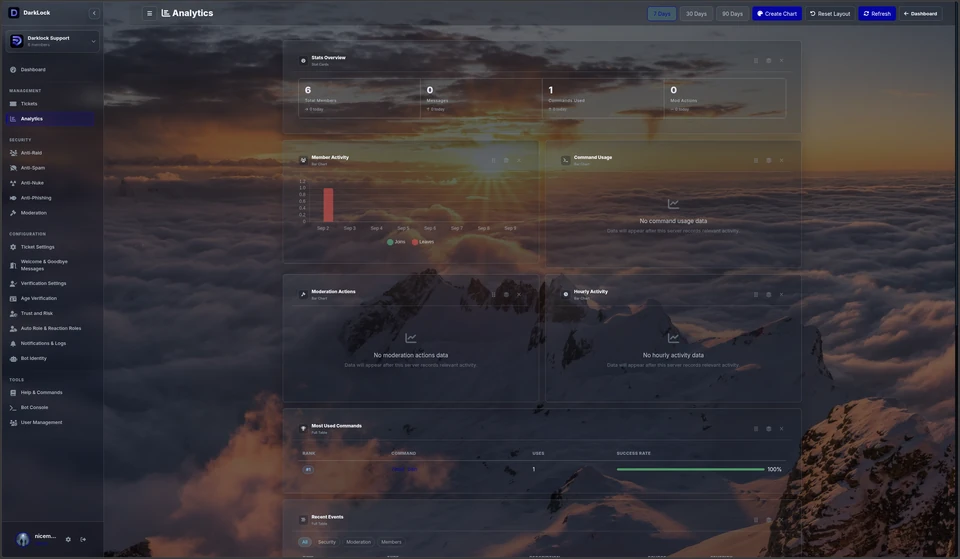Image resolution: width=960 pixels, height=559 pixels.
Task: Select the 90 Days range
Action: coord(732,13)
